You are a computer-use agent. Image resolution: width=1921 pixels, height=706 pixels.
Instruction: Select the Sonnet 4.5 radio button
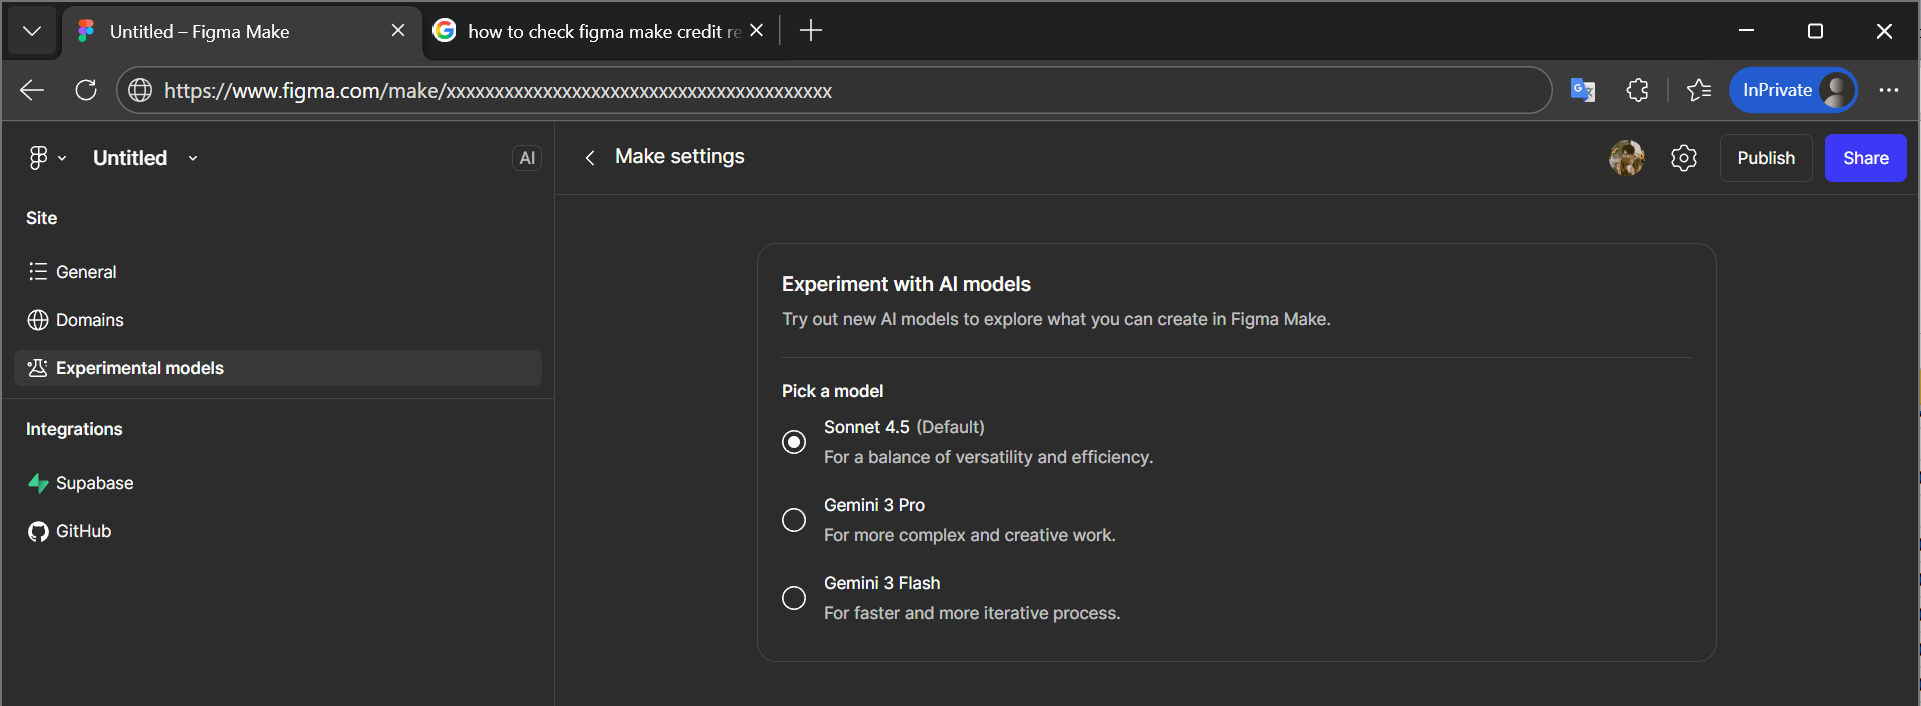794,442
